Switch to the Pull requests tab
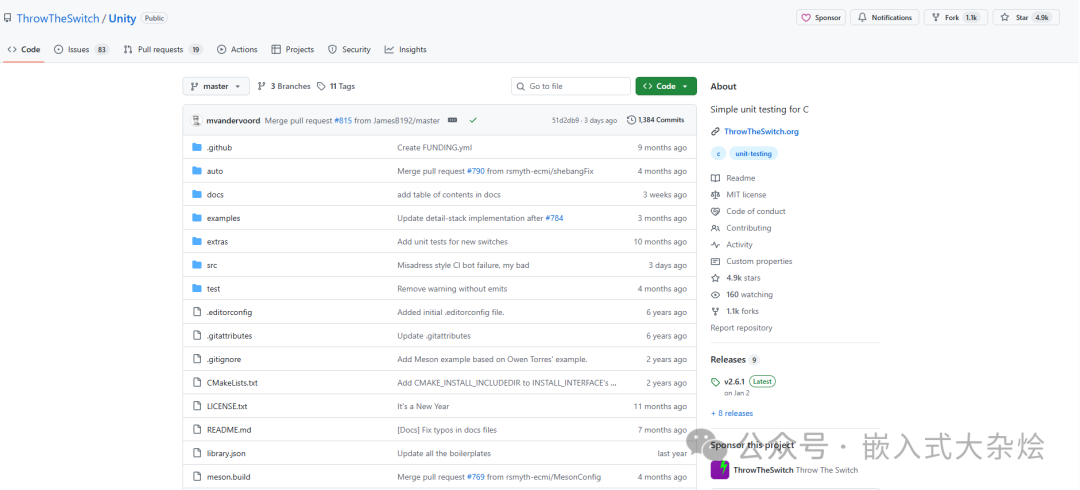1080x490 pixels. pyautogui.click(x=163, y=50)
